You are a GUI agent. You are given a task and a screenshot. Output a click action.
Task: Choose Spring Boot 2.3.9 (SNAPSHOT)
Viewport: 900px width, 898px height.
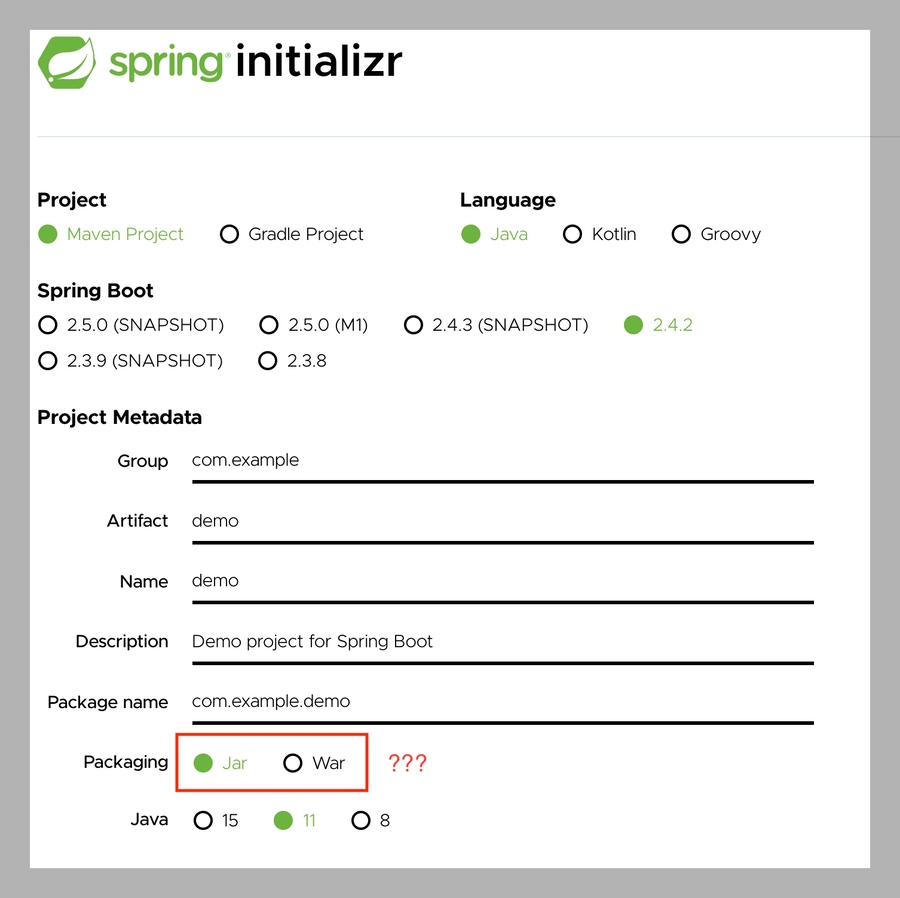point(48,361)
